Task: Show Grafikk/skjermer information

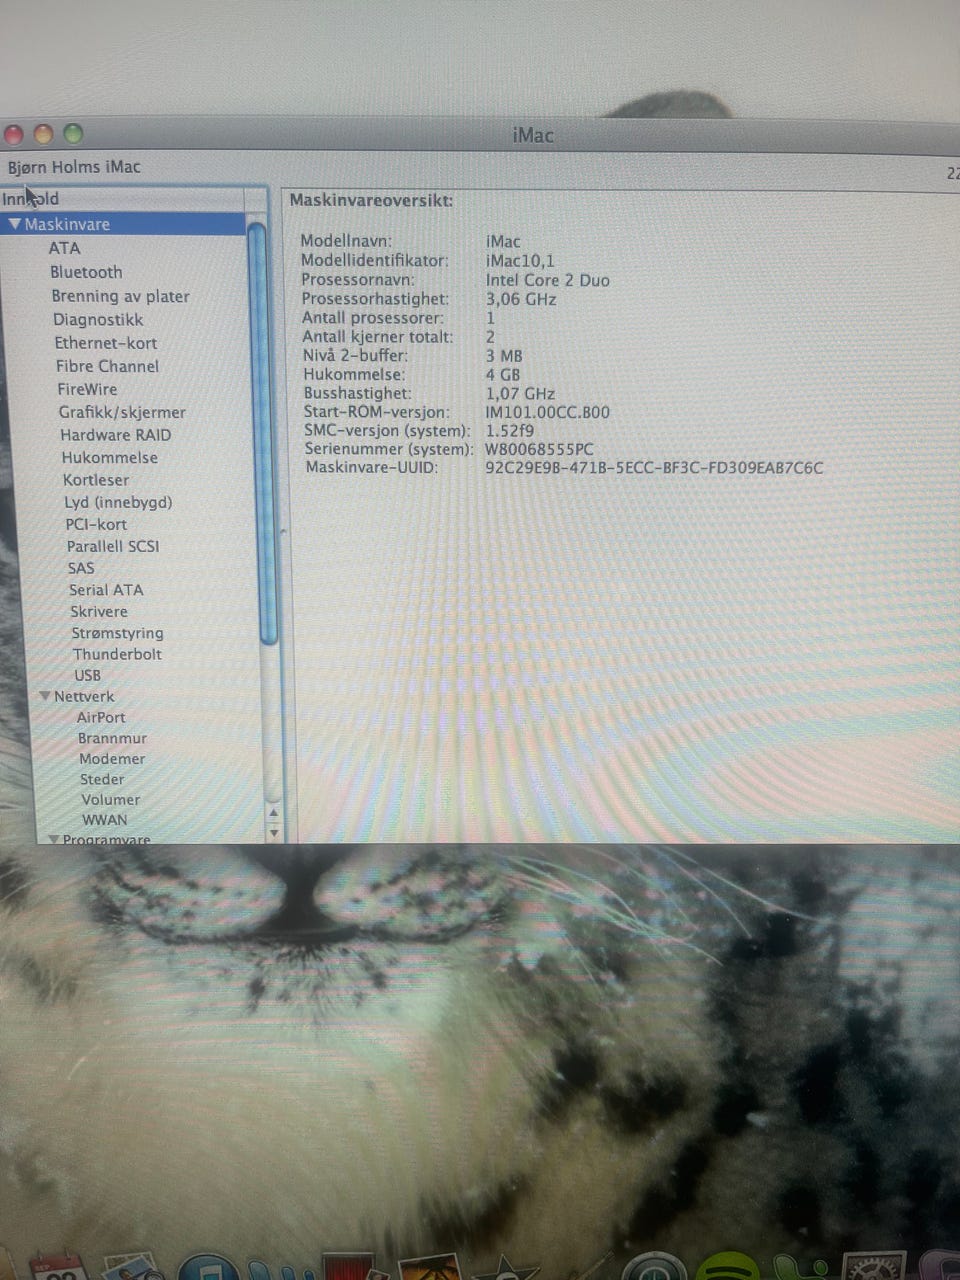Action: coord(122,412)
